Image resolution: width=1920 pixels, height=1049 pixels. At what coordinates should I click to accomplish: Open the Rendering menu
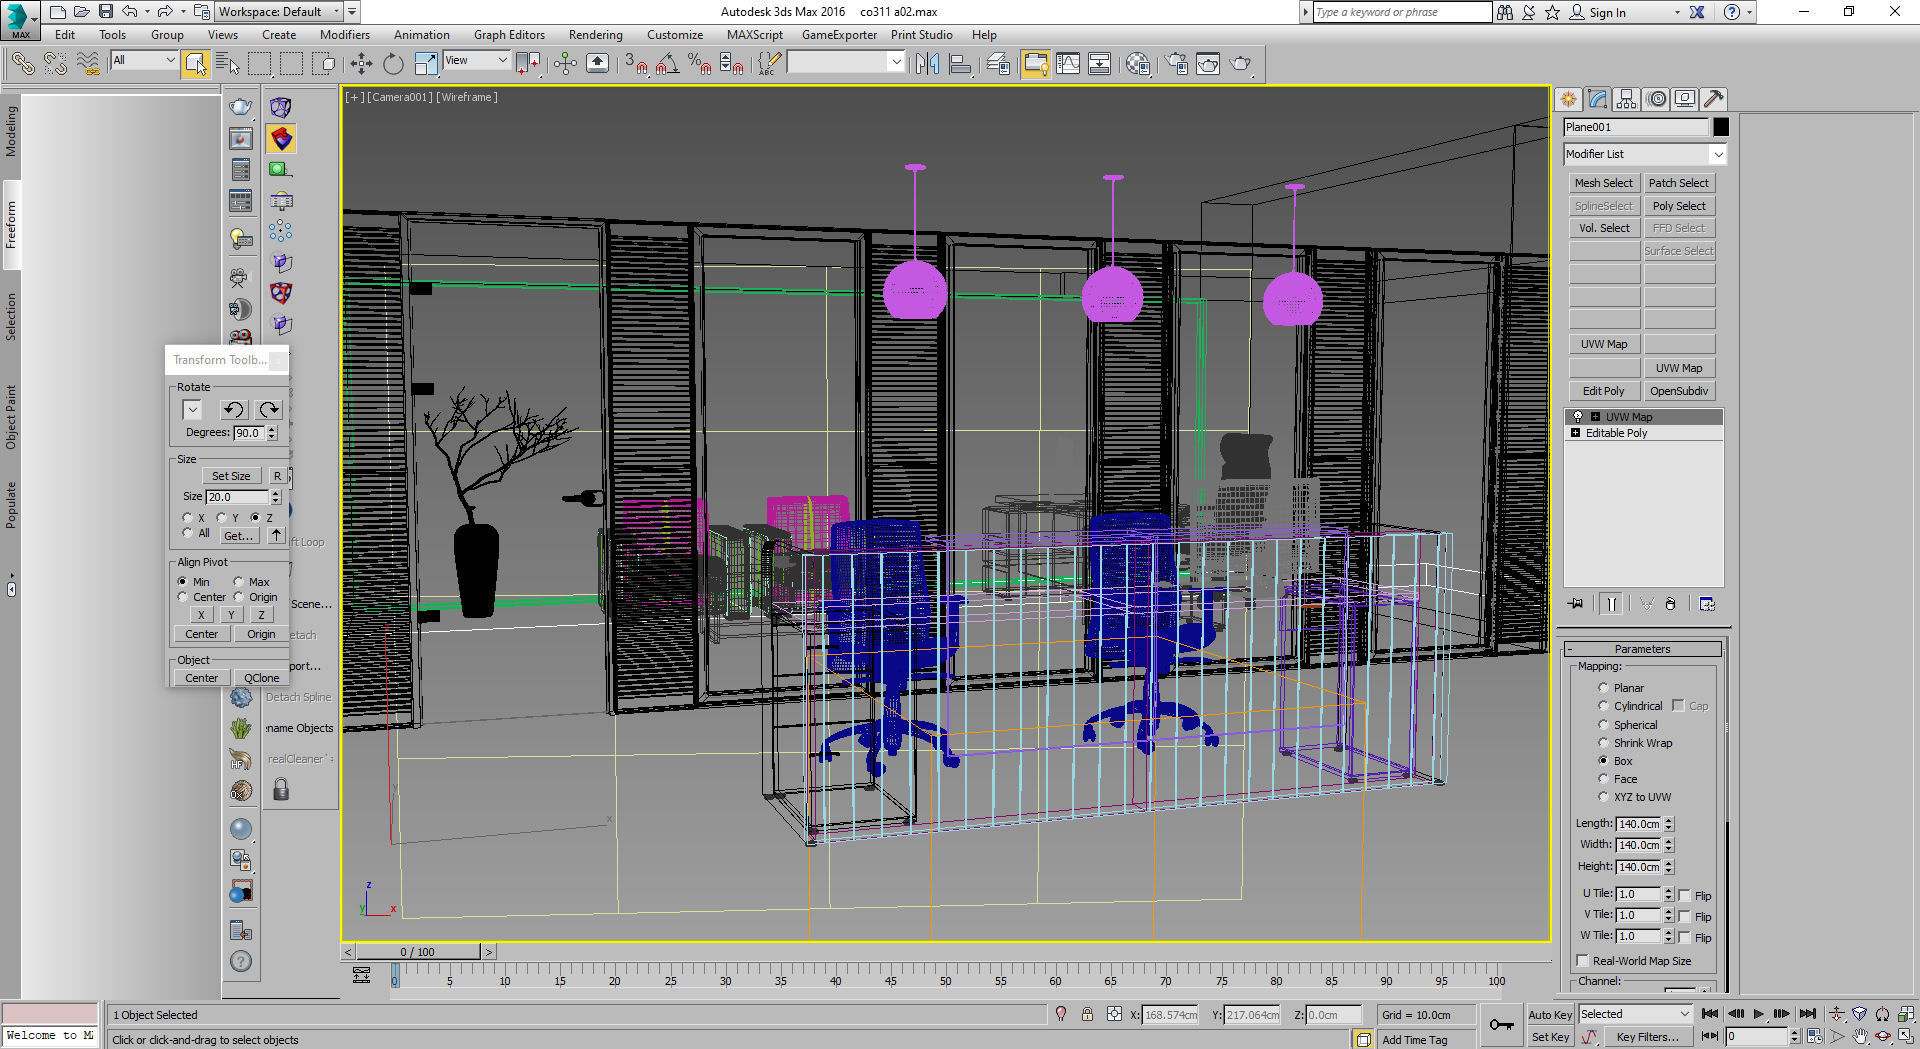tap(595, 35)
